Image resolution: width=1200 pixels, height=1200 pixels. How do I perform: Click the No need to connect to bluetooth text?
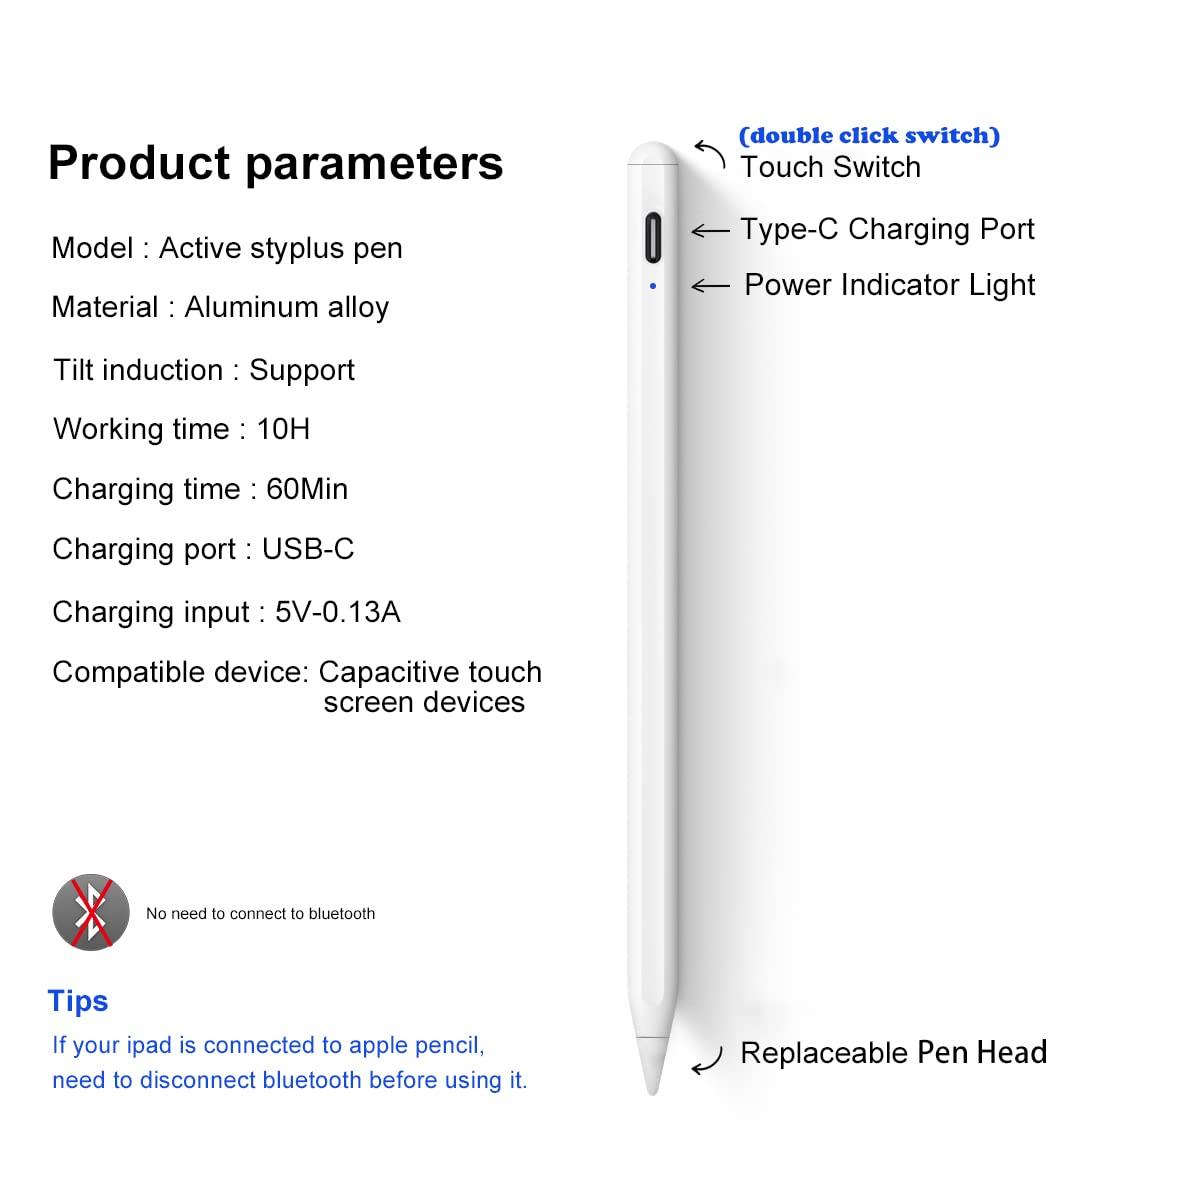(x=260, y=914)
